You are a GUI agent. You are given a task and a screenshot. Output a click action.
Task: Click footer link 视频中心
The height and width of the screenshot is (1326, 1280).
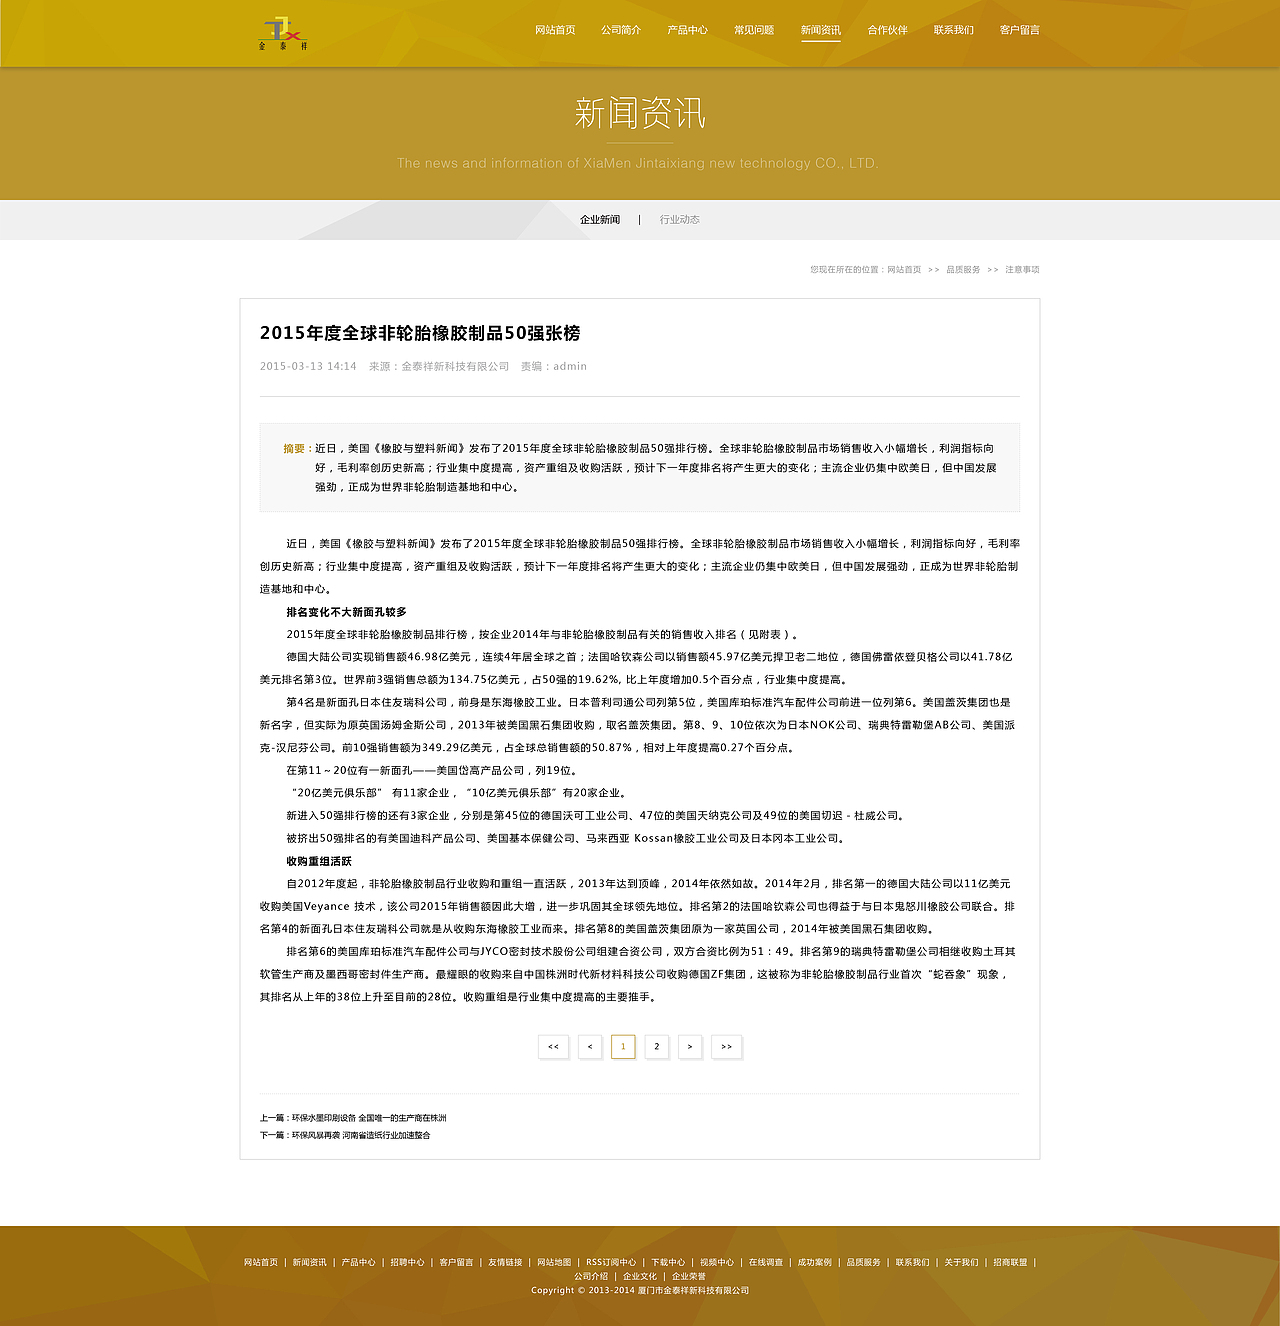pyautogui.click(x=717, y=1263)
